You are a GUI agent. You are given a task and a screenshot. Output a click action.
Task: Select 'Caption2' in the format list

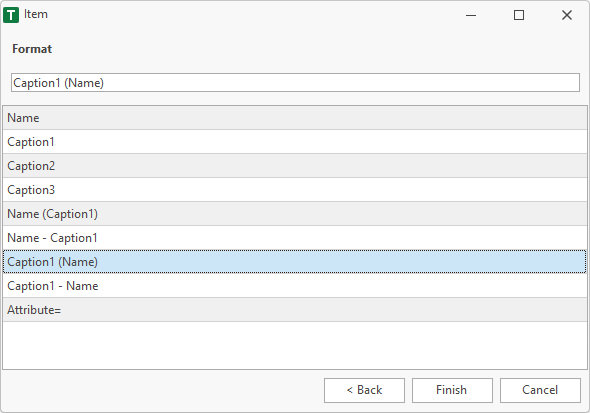pos(295,166)
